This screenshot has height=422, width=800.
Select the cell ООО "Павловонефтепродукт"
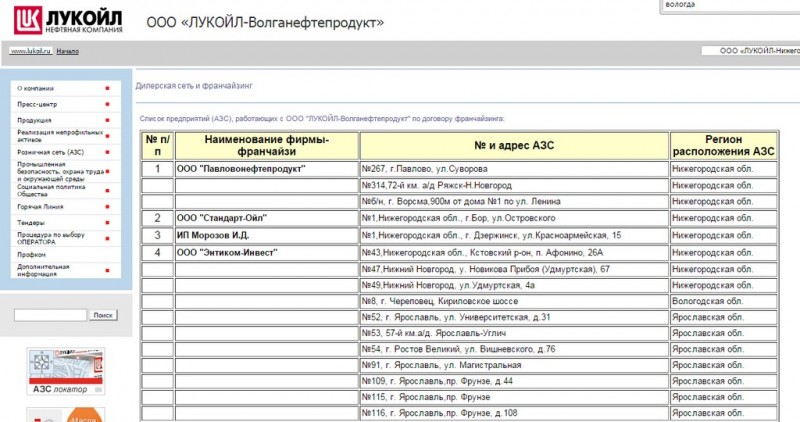coord(267,169)
